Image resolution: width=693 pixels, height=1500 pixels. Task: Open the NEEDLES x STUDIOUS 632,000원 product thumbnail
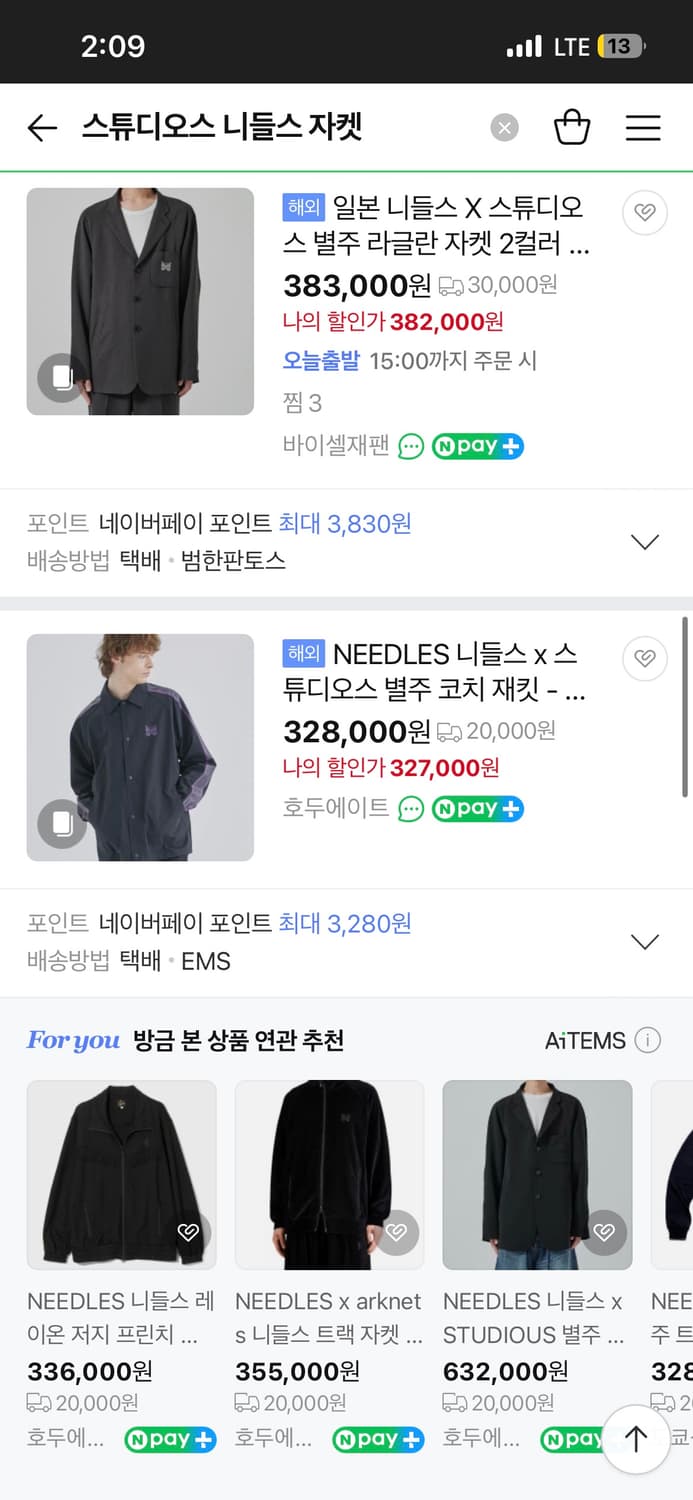(537, 1175)
